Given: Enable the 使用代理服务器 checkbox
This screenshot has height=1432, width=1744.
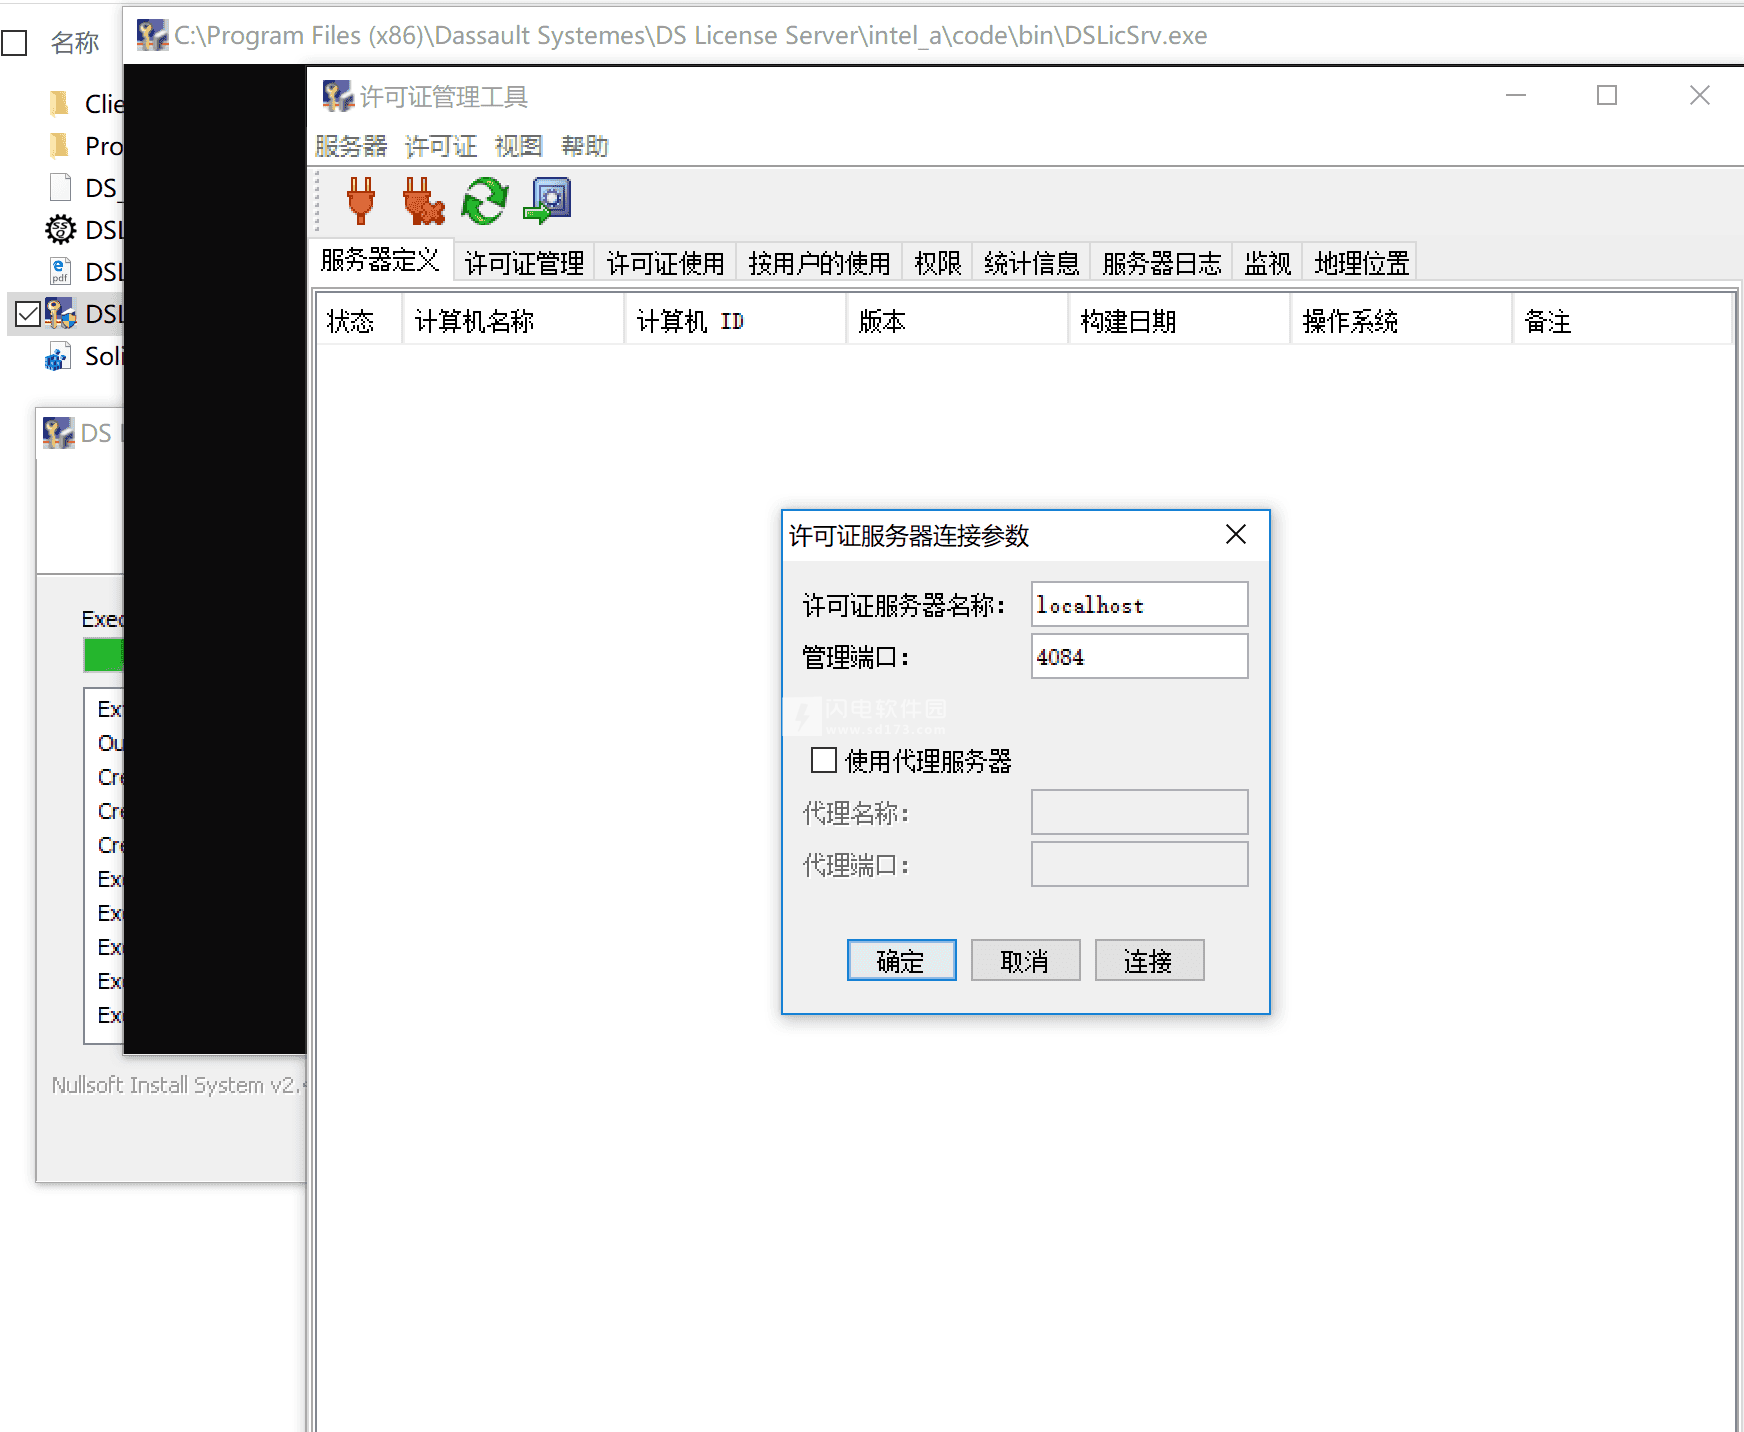Looking at the screenshot, I should click(823, 760).
